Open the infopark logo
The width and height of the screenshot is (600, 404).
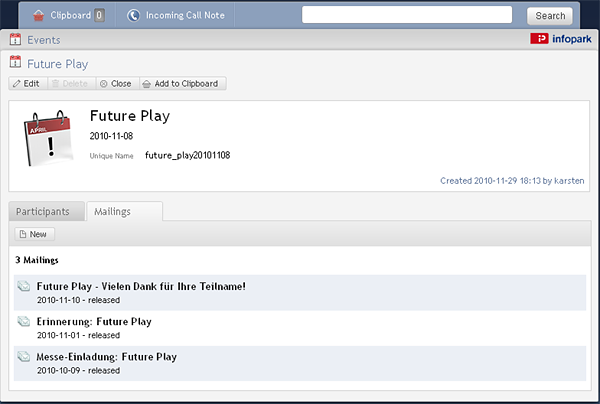561,39
